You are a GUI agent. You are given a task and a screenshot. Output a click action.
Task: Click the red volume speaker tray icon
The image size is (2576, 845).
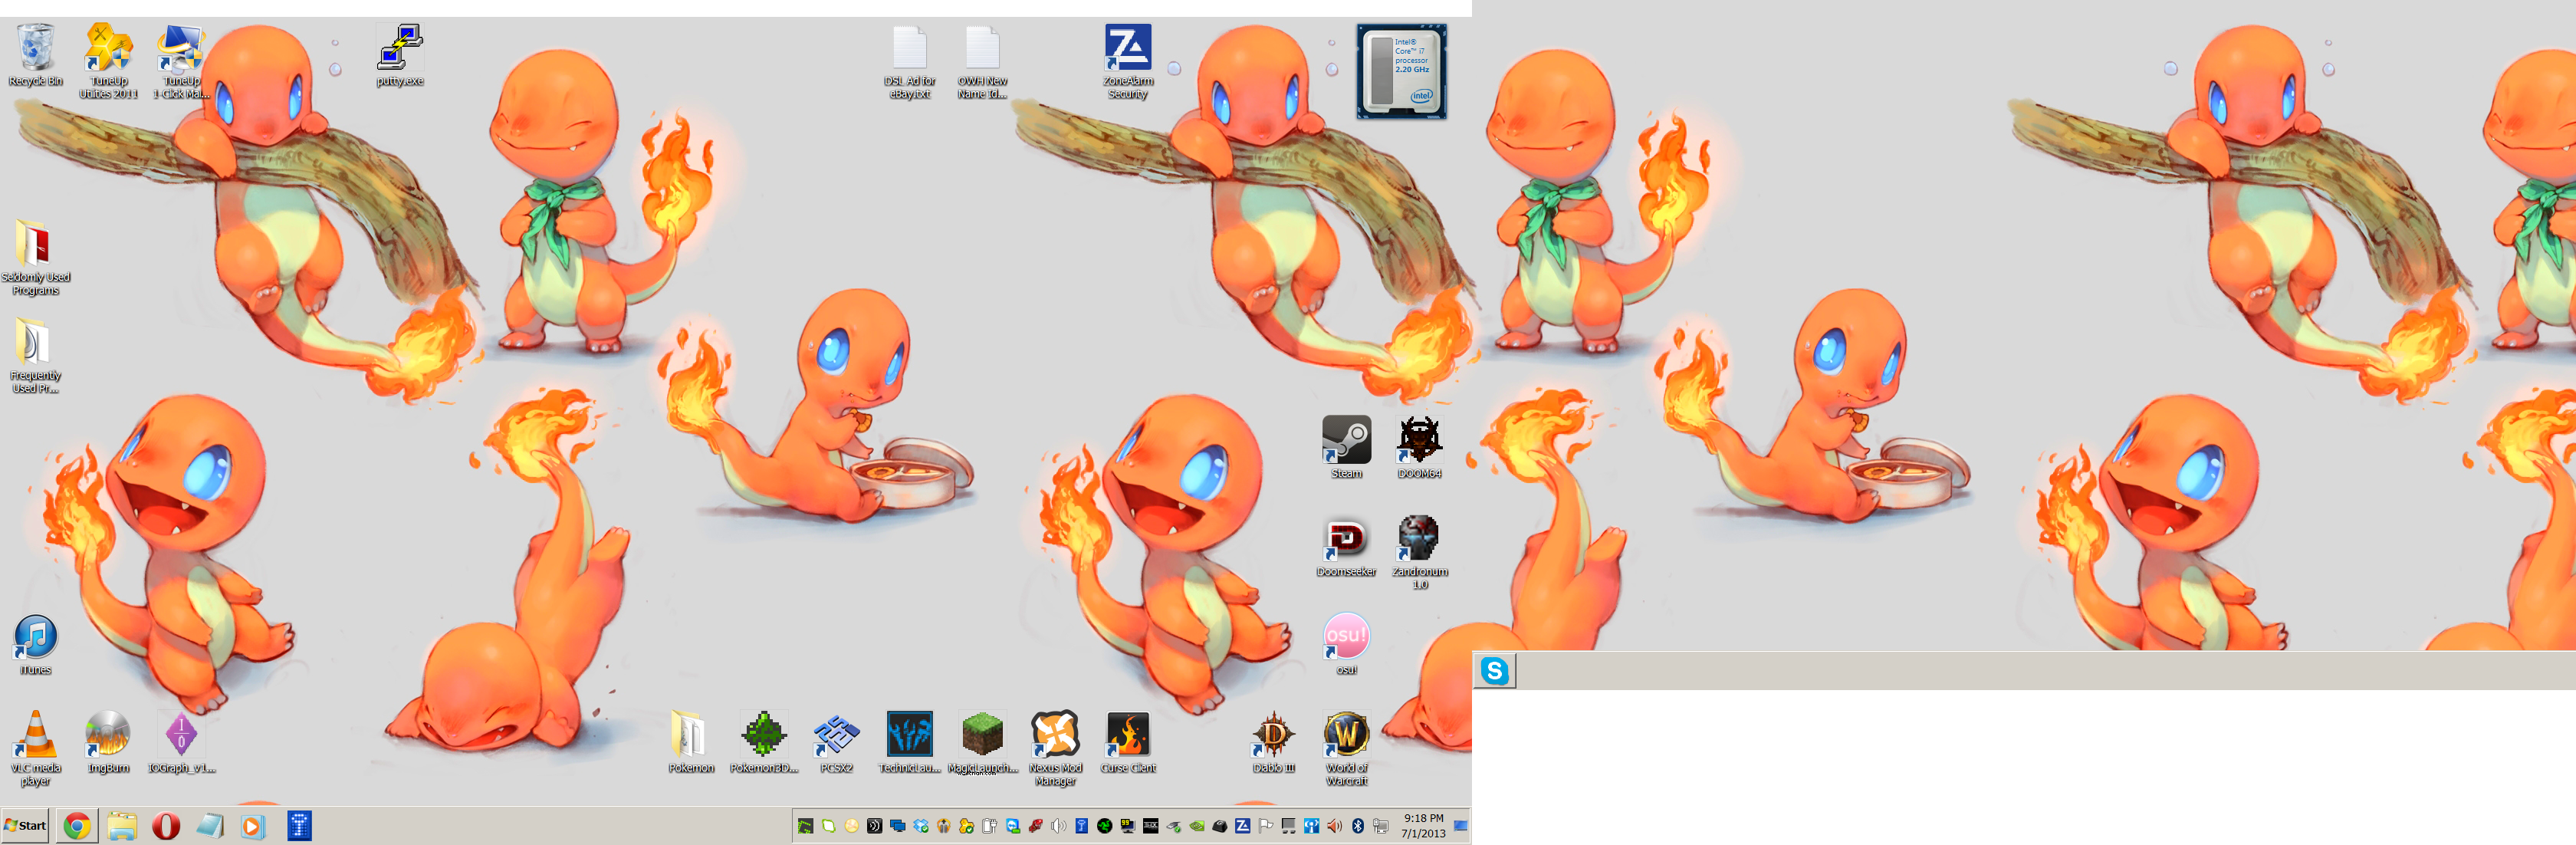(1334, 826)
